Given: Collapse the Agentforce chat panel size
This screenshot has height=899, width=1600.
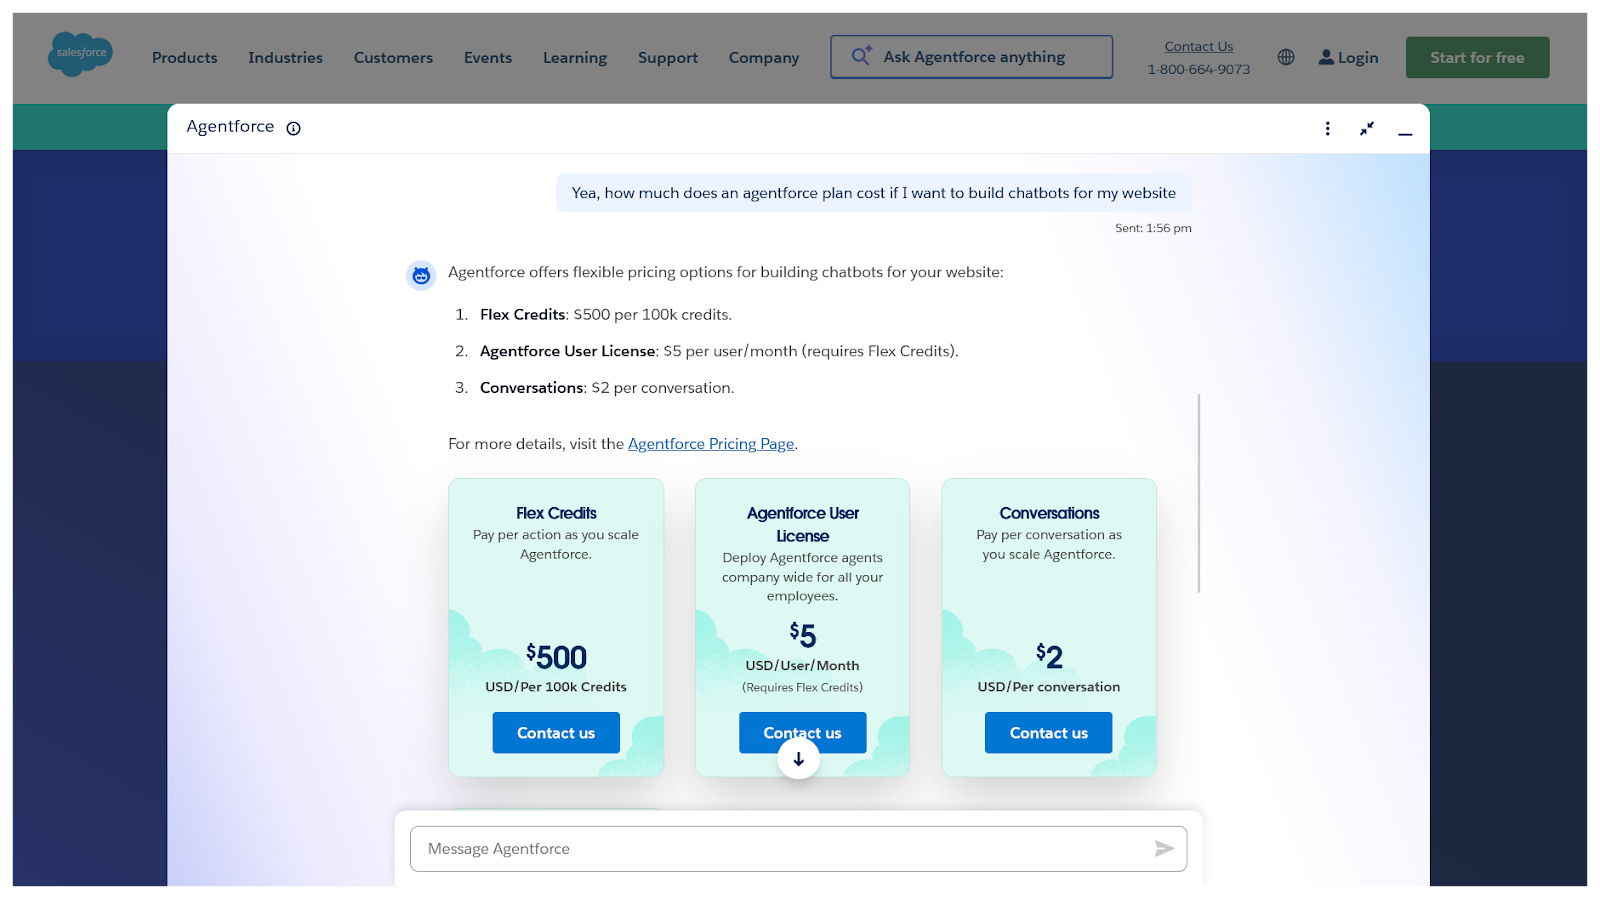Looking at the screenshot, I should point(1366,128).
